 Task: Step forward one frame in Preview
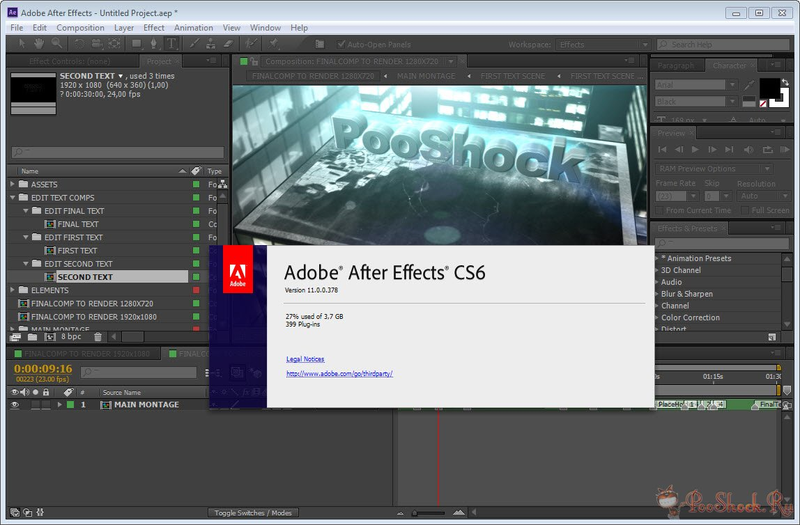click(x=712, y=149)
